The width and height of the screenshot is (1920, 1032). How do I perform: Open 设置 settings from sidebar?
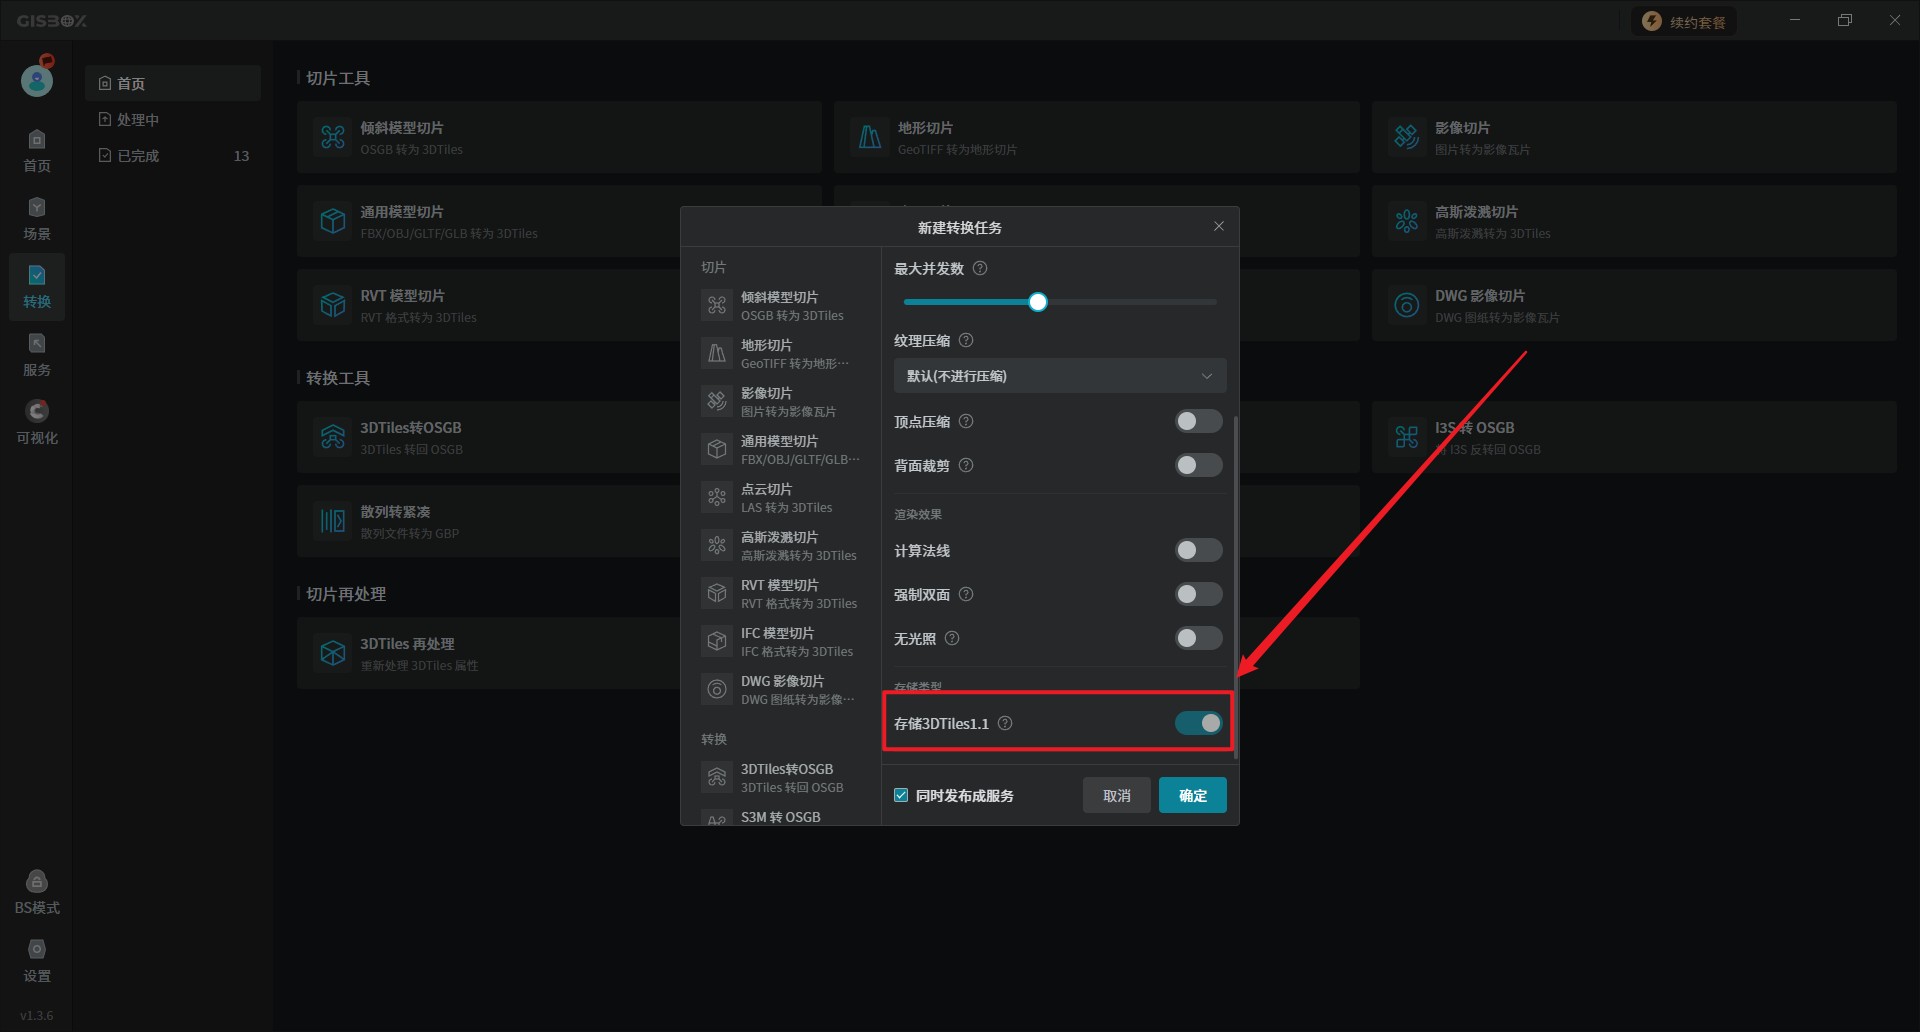click(37, 960)
